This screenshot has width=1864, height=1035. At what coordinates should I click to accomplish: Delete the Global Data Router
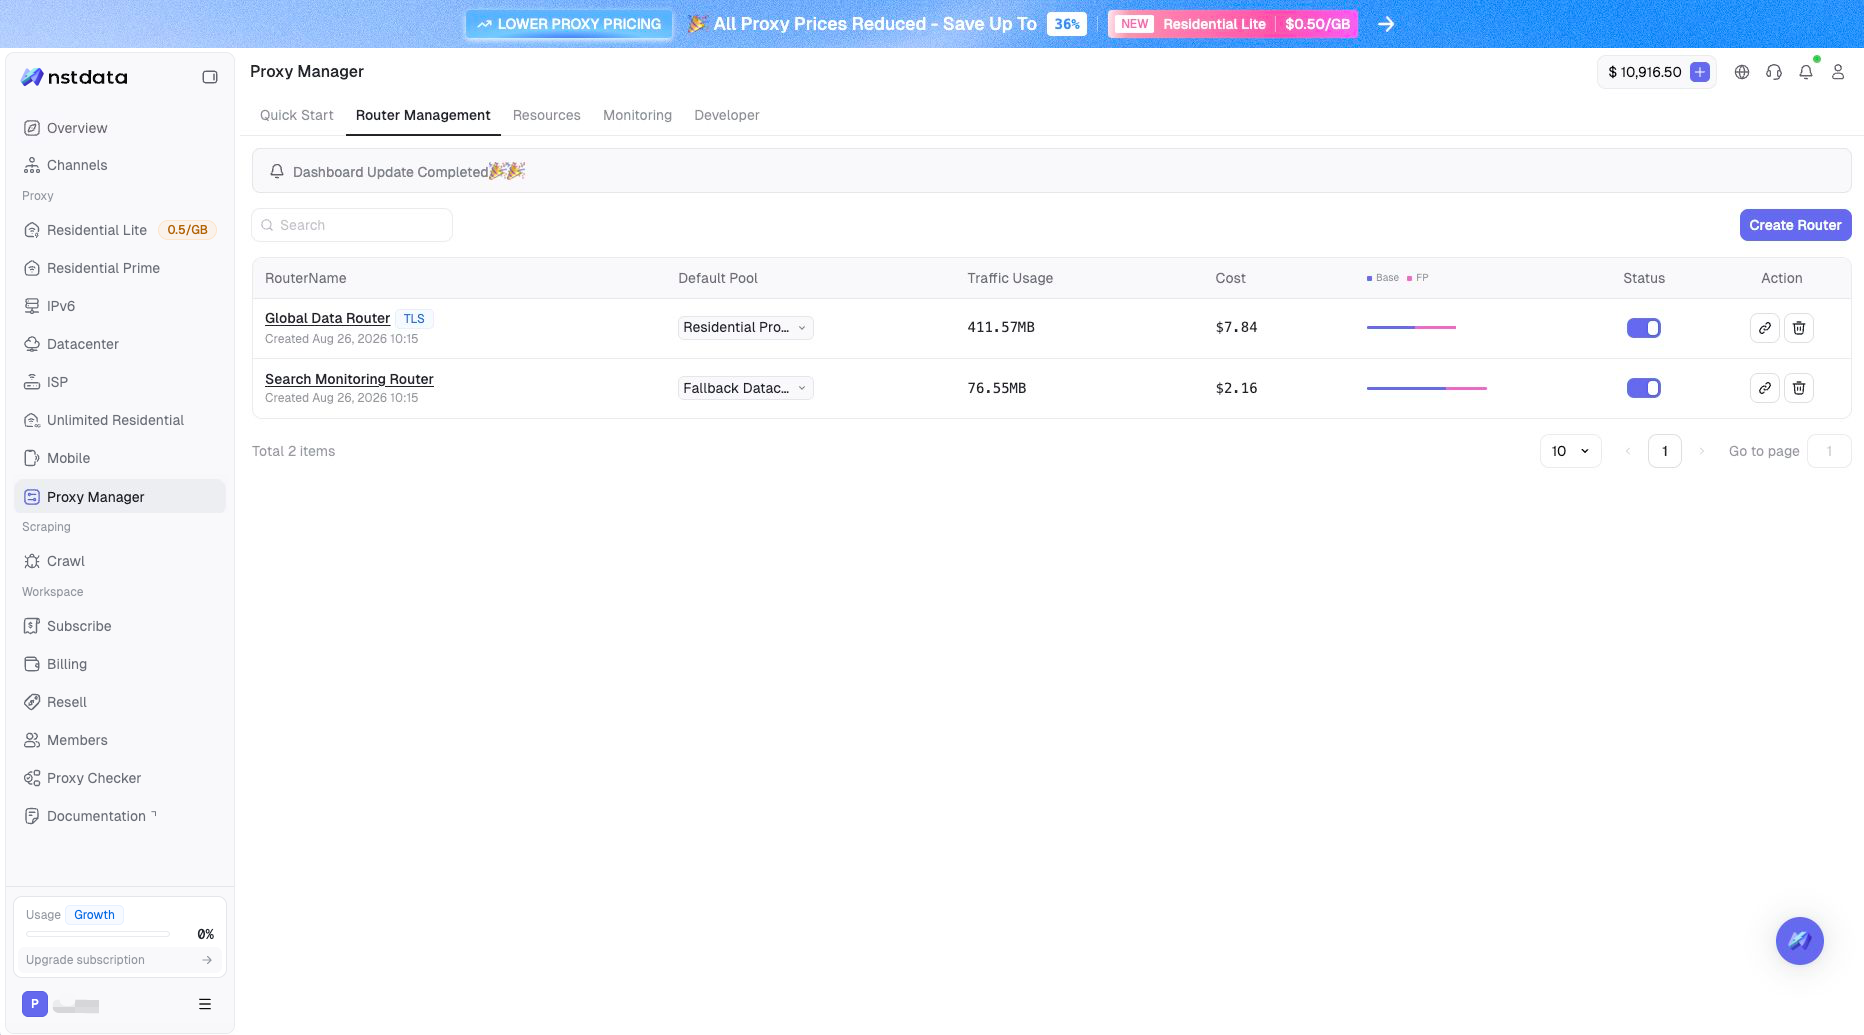[x=1799, y=328]
